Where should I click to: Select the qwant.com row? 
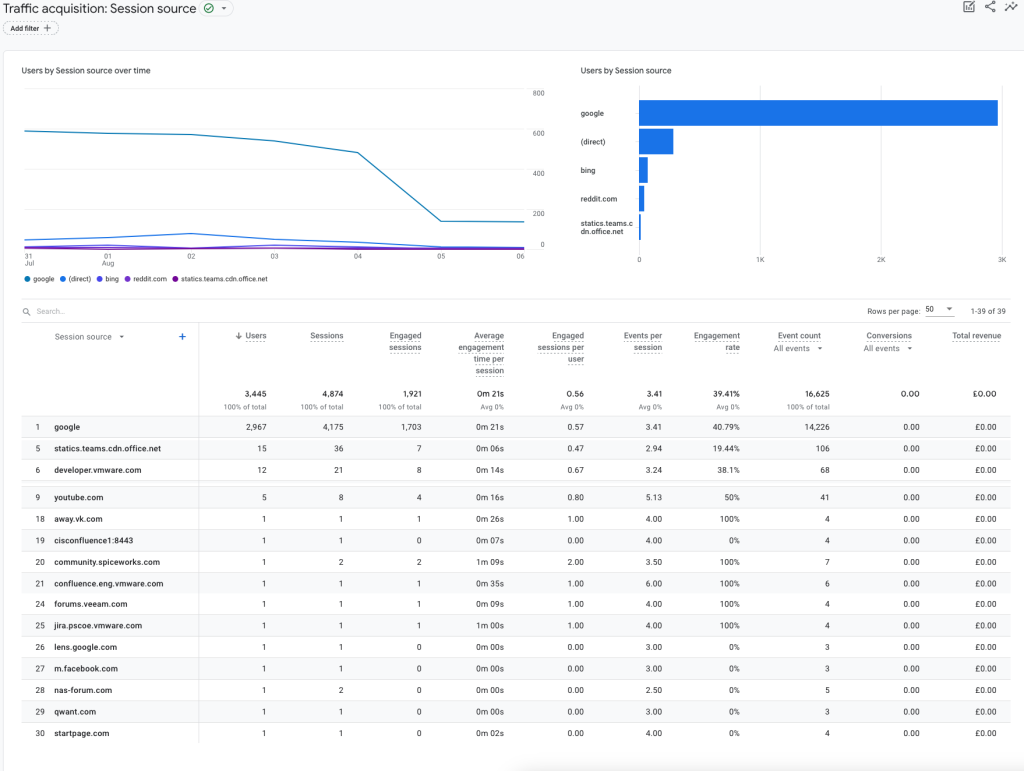click(x=516, y=712)
